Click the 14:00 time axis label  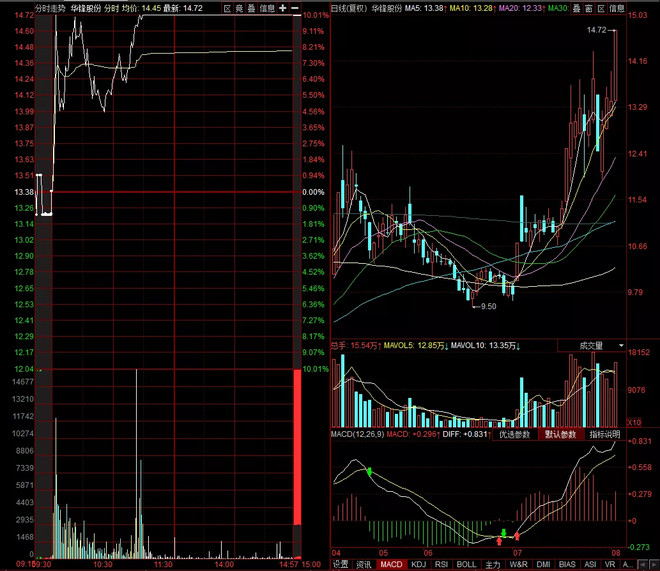[224, 564]
